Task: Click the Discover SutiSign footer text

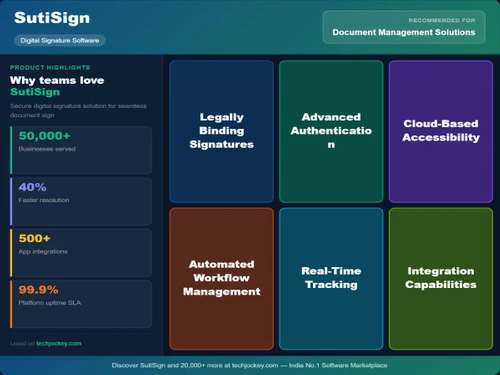Action: pos(250,365)
